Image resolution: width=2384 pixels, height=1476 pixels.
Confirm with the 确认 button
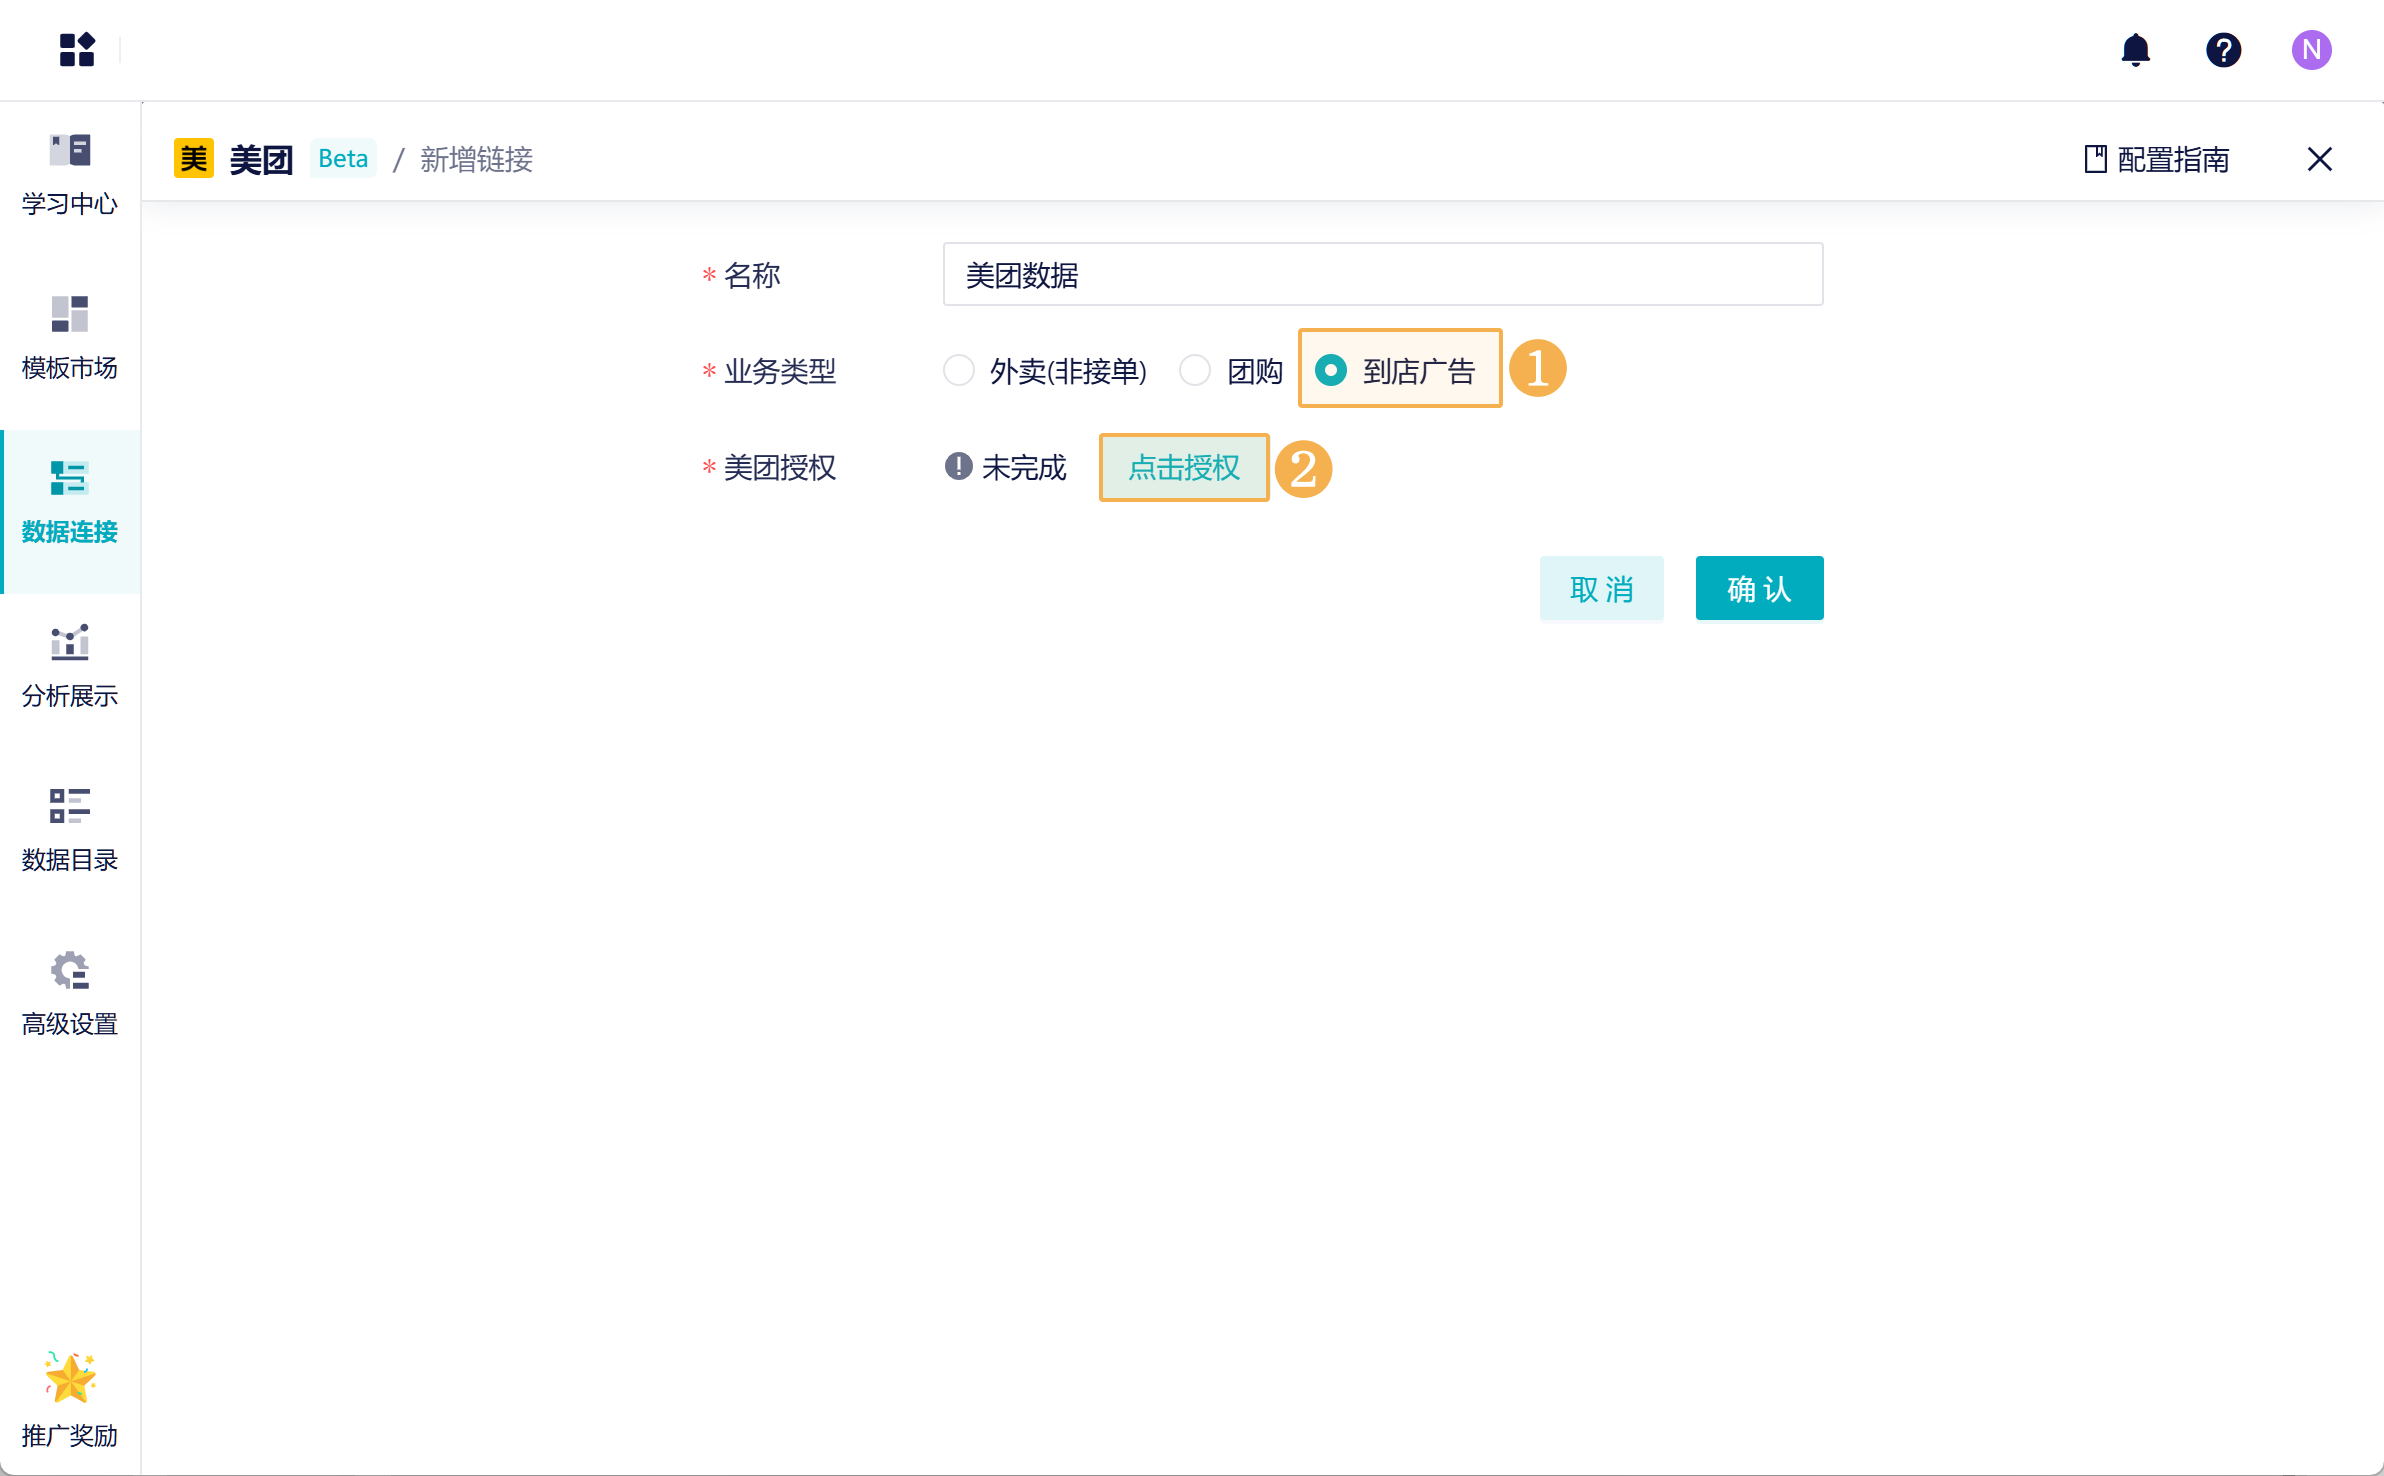point(1759,588)
